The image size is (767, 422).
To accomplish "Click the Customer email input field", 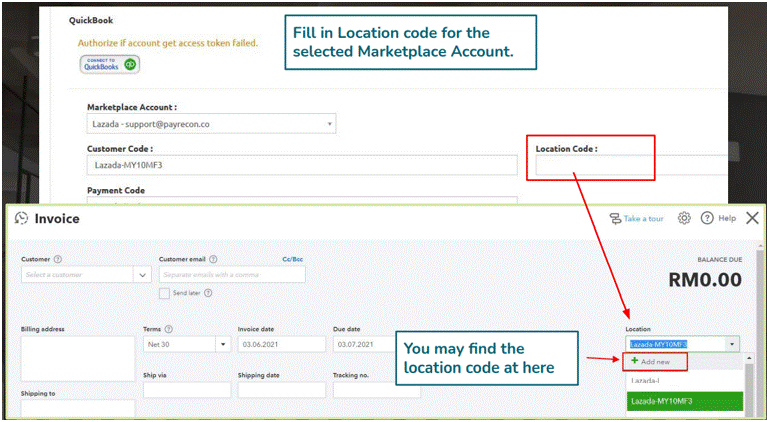I will [x=232, y=275].
